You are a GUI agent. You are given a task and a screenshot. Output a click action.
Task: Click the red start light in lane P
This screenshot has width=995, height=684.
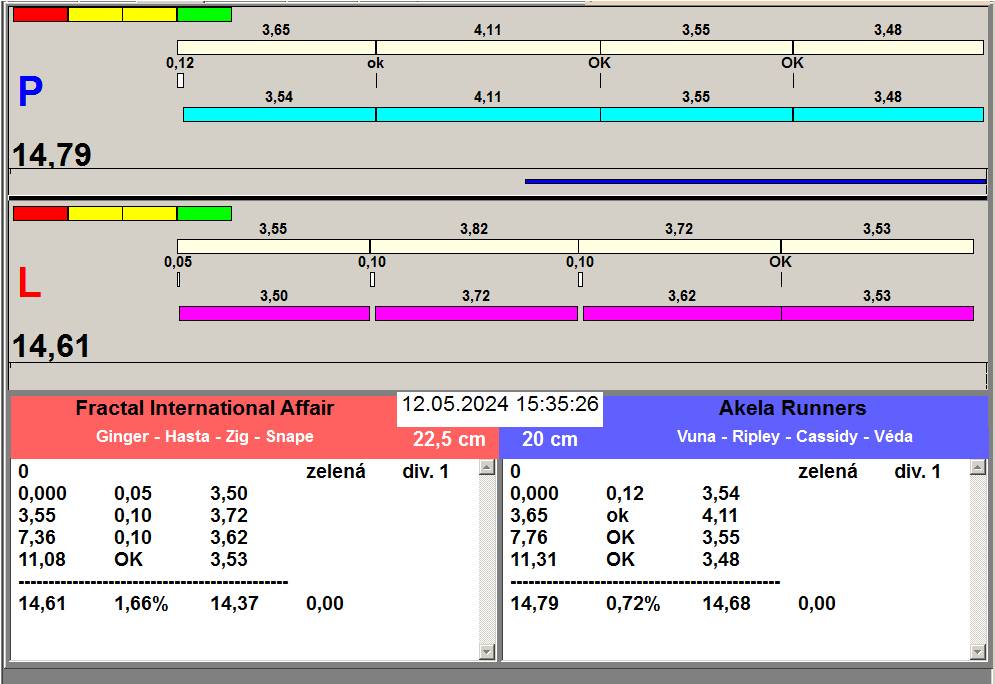click(x=41, y=15)
